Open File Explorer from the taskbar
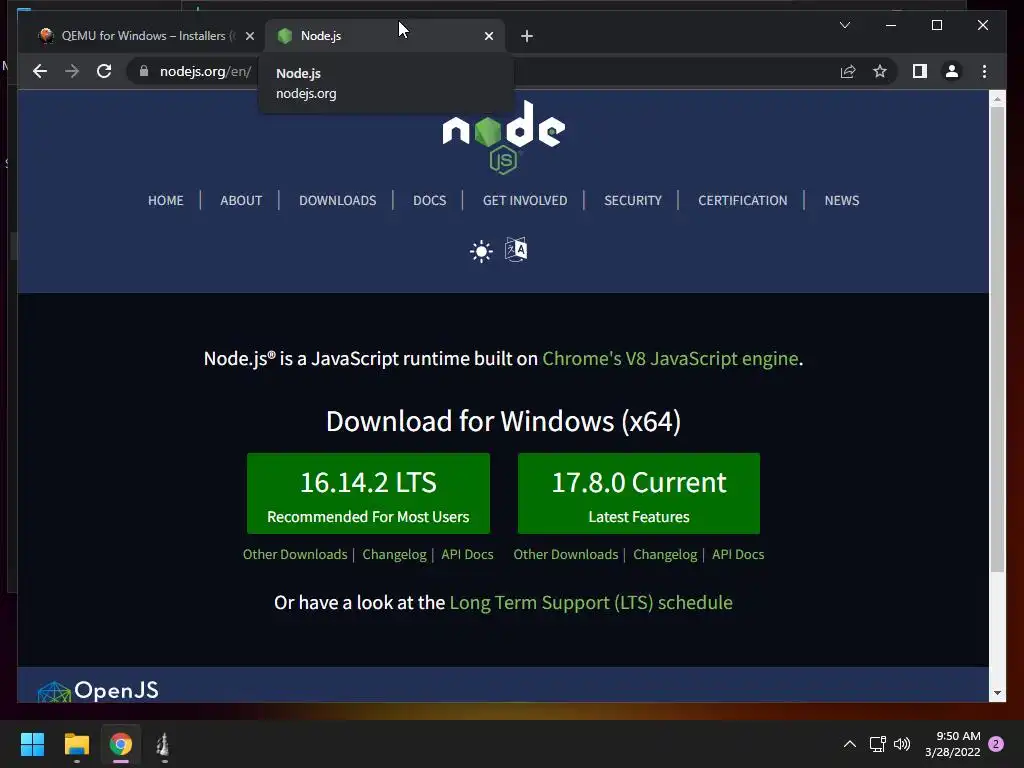The width and height of the screenshot is (1024, 768). [76, 744]
